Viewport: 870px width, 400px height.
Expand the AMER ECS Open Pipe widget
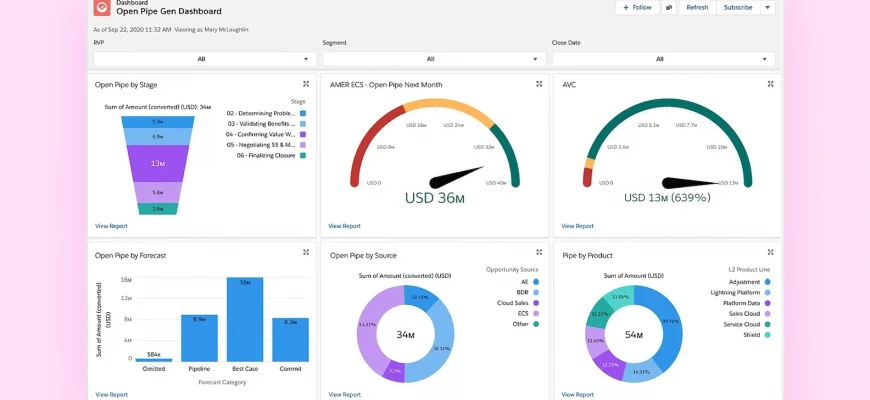click(539, 84)
